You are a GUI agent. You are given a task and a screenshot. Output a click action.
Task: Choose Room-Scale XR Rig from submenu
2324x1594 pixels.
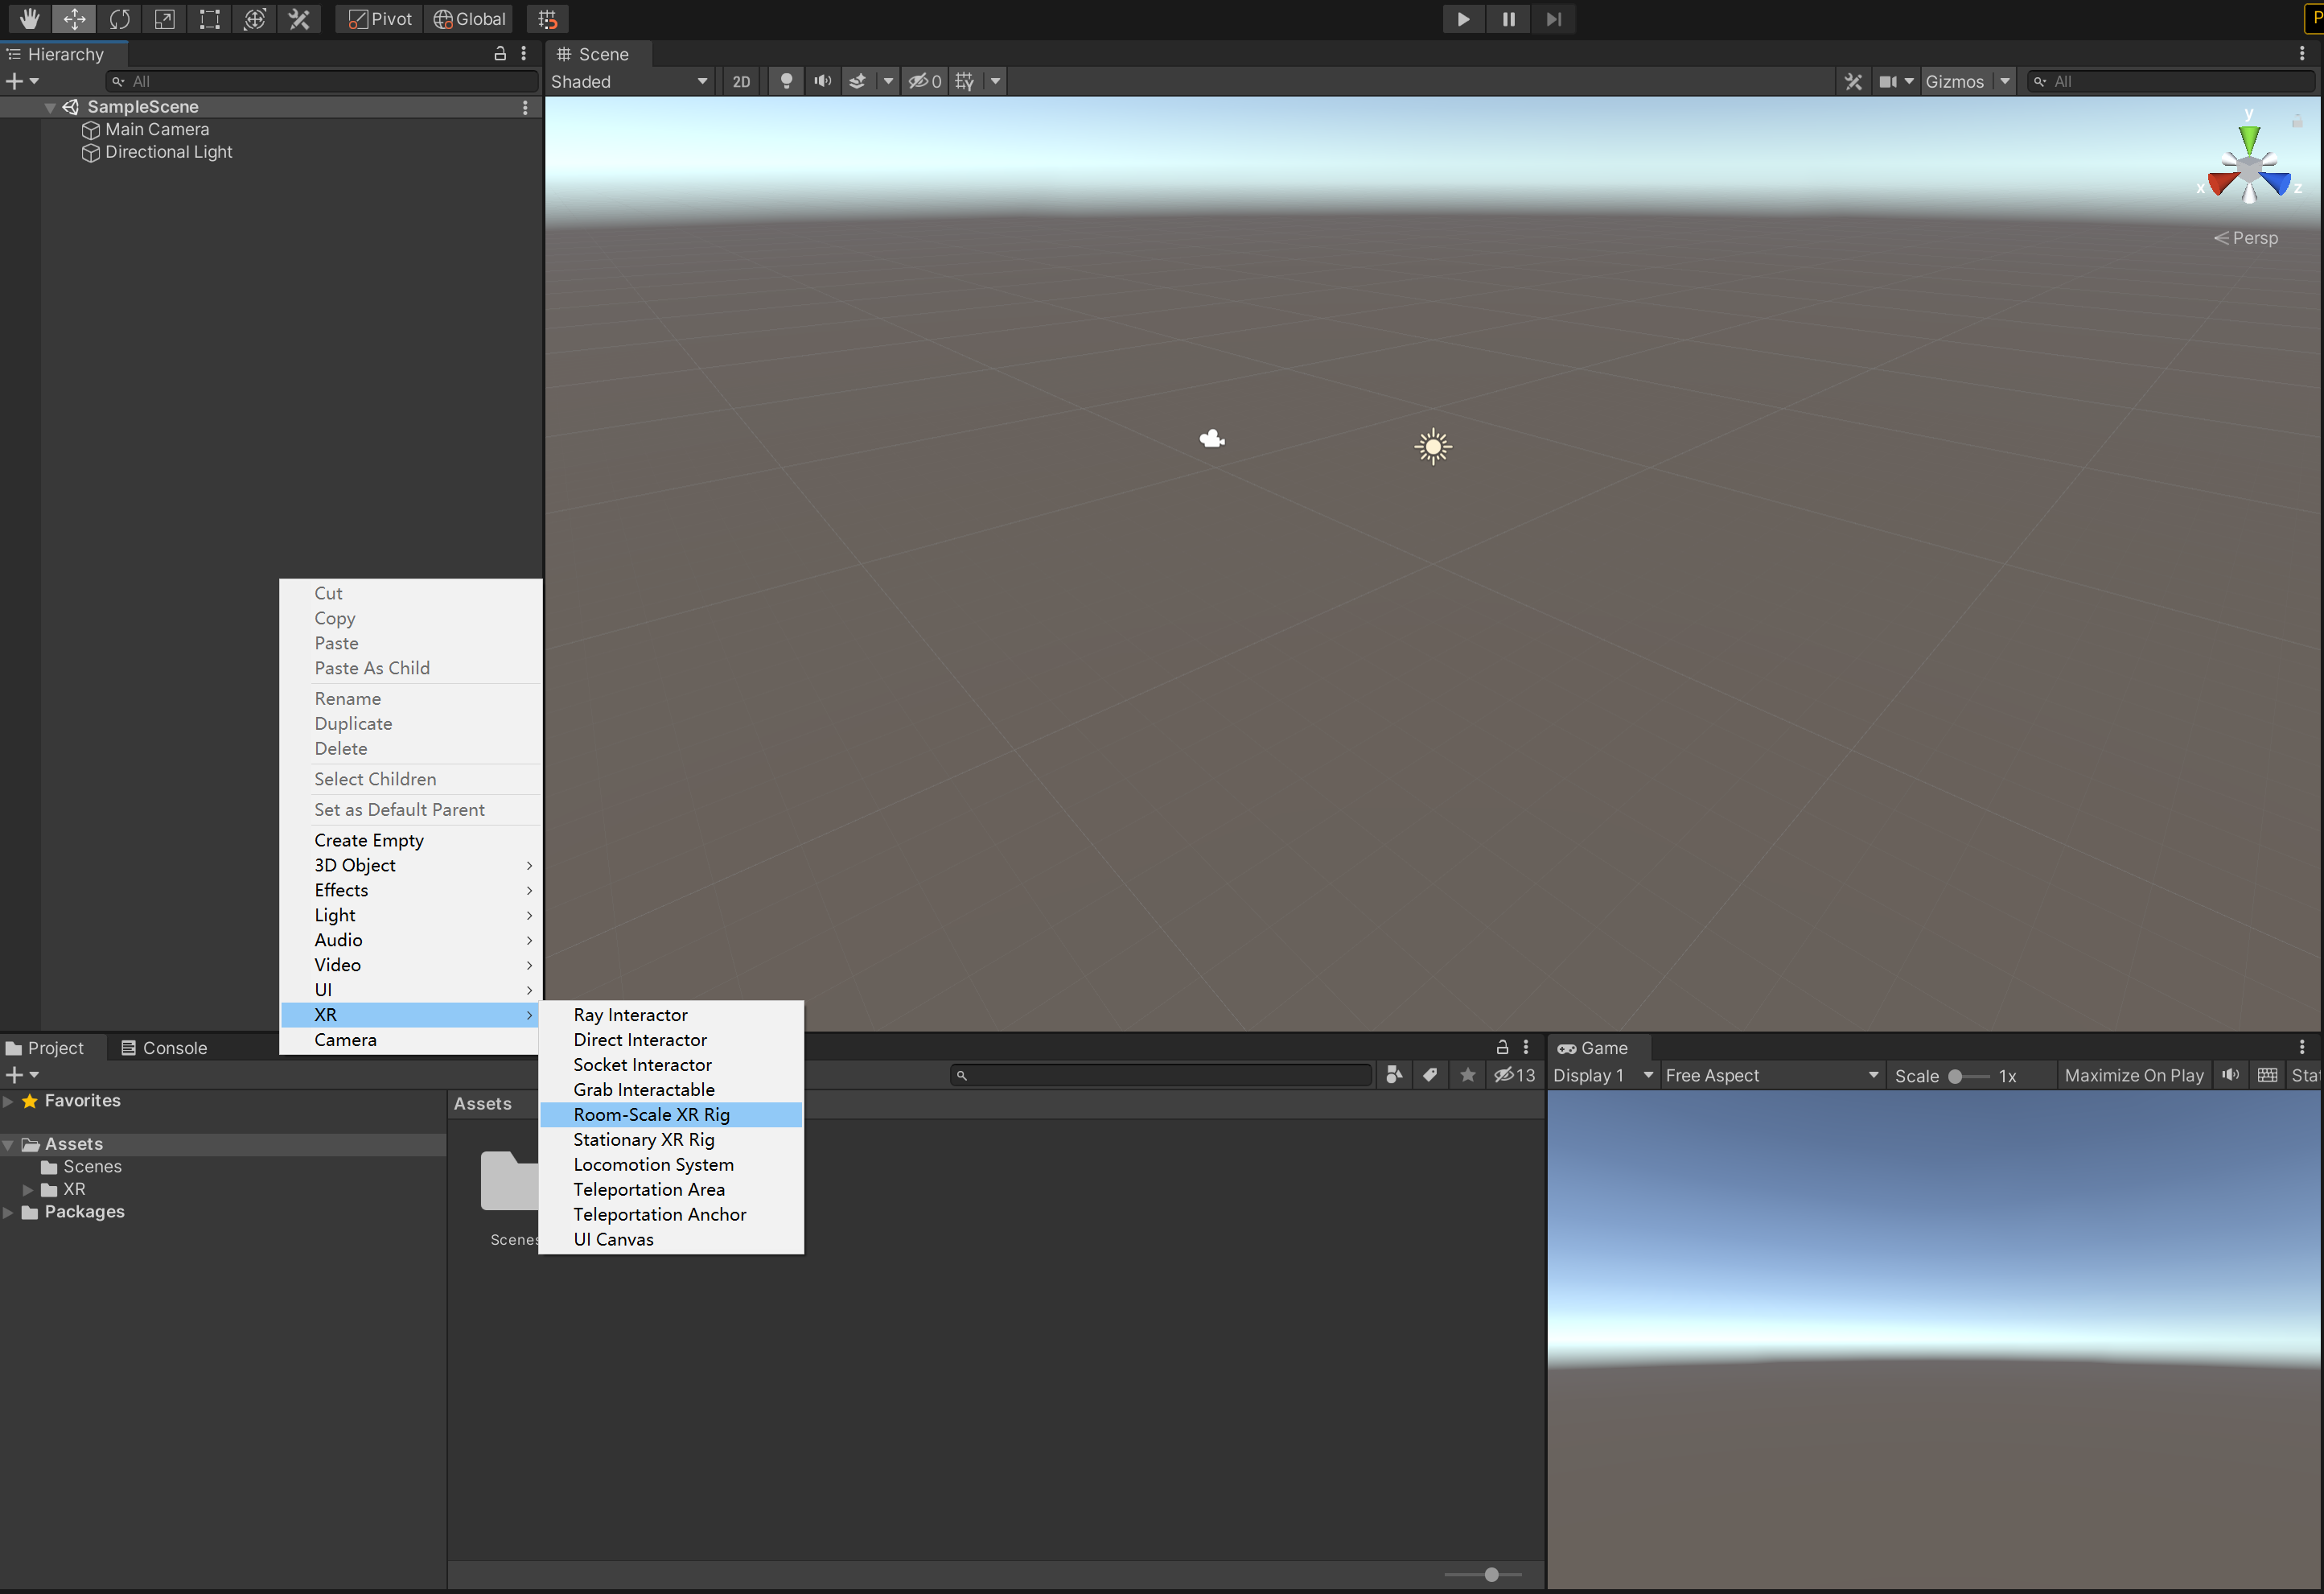(651, 1114)
